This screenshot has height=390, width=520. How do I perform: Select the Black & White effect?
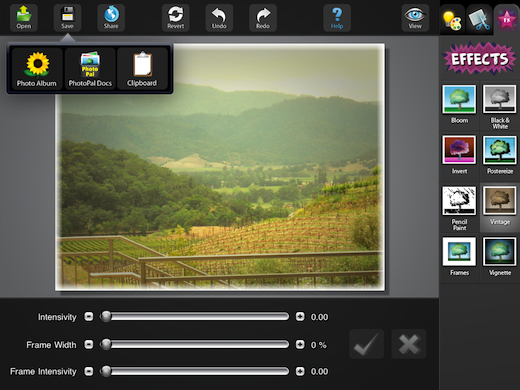(x=500, y=107)
